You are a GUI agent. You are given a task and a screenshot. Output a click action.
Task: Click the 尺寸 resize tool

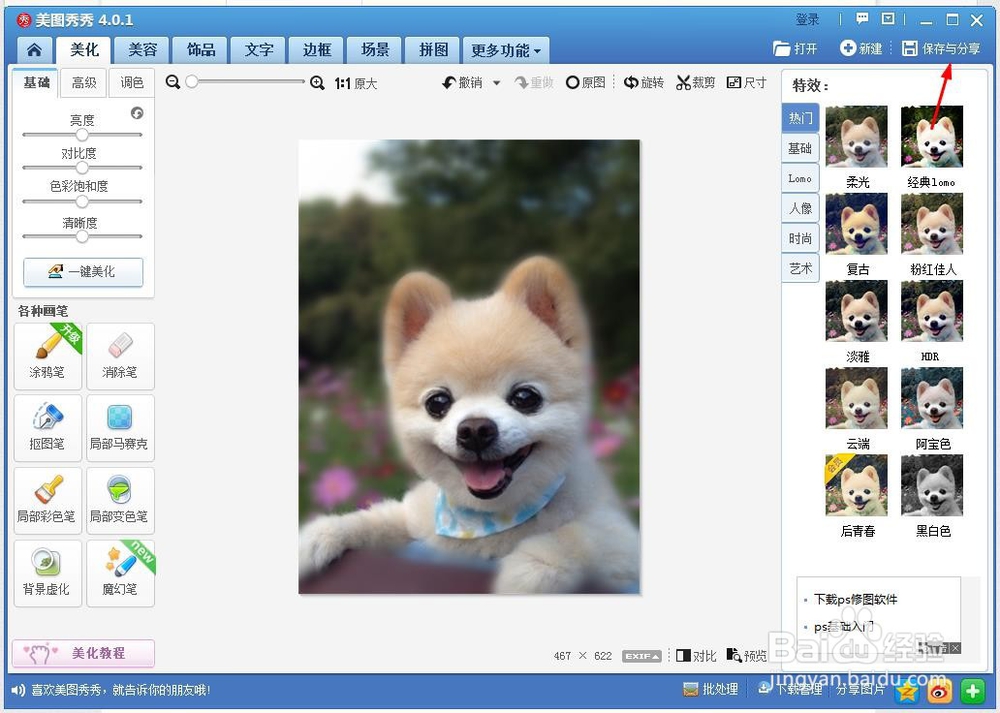click(x=746, y=82)
